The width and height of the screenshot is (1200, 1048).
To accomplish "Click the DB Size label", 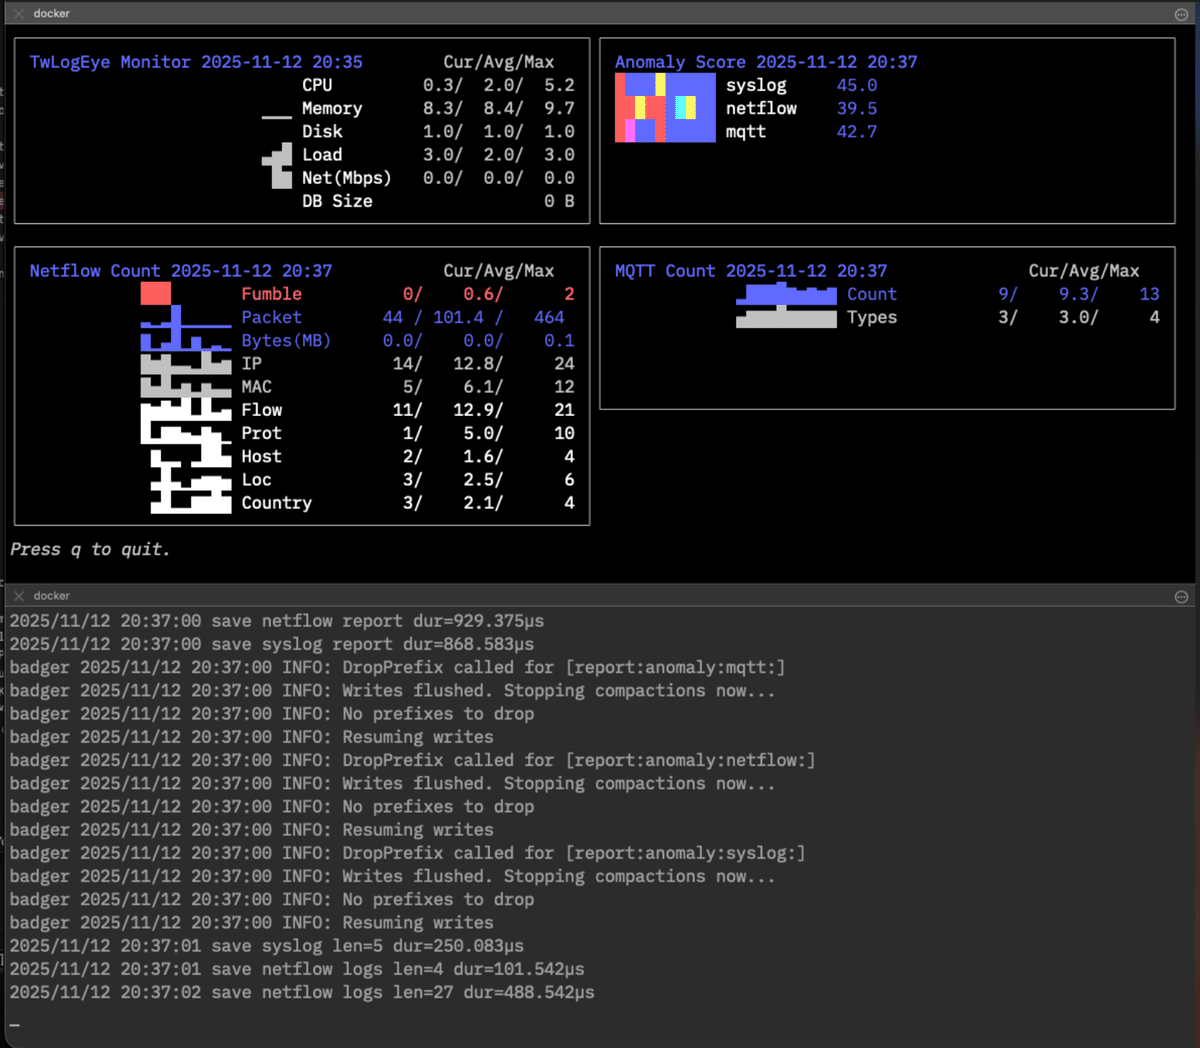I will coord(337,201).
